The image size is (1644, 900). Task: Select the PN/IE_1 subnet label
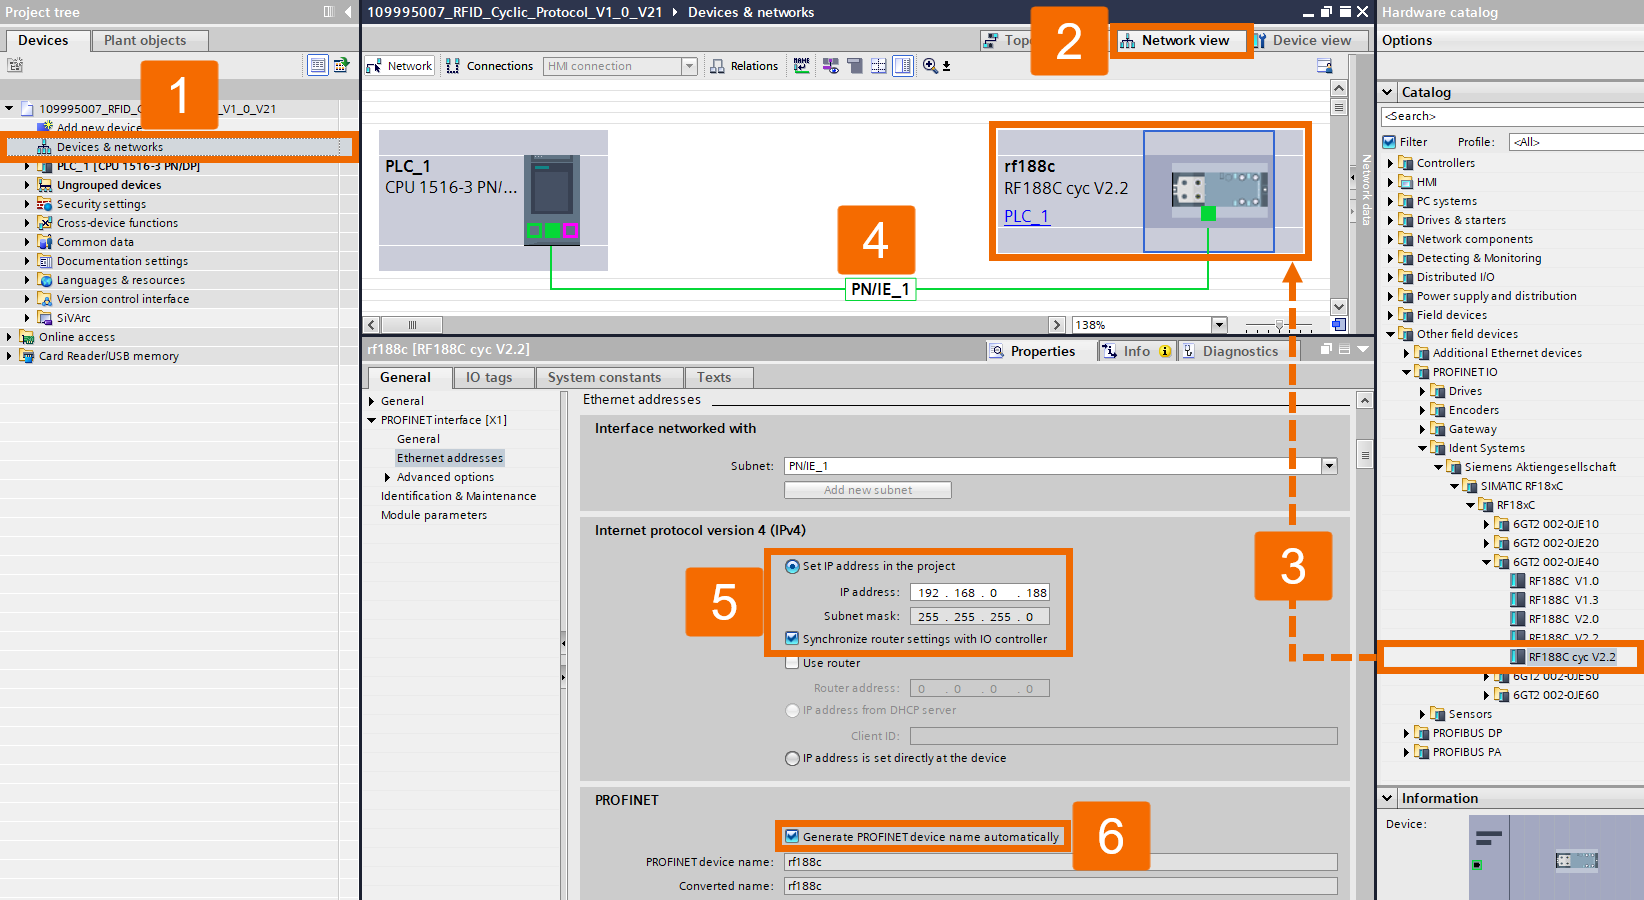click(880, 289)
